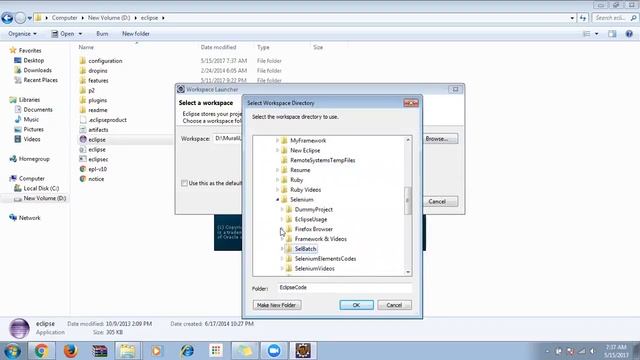
Task: Open the help icon in Explorer toolbar
Action: (x=629, y=34)
